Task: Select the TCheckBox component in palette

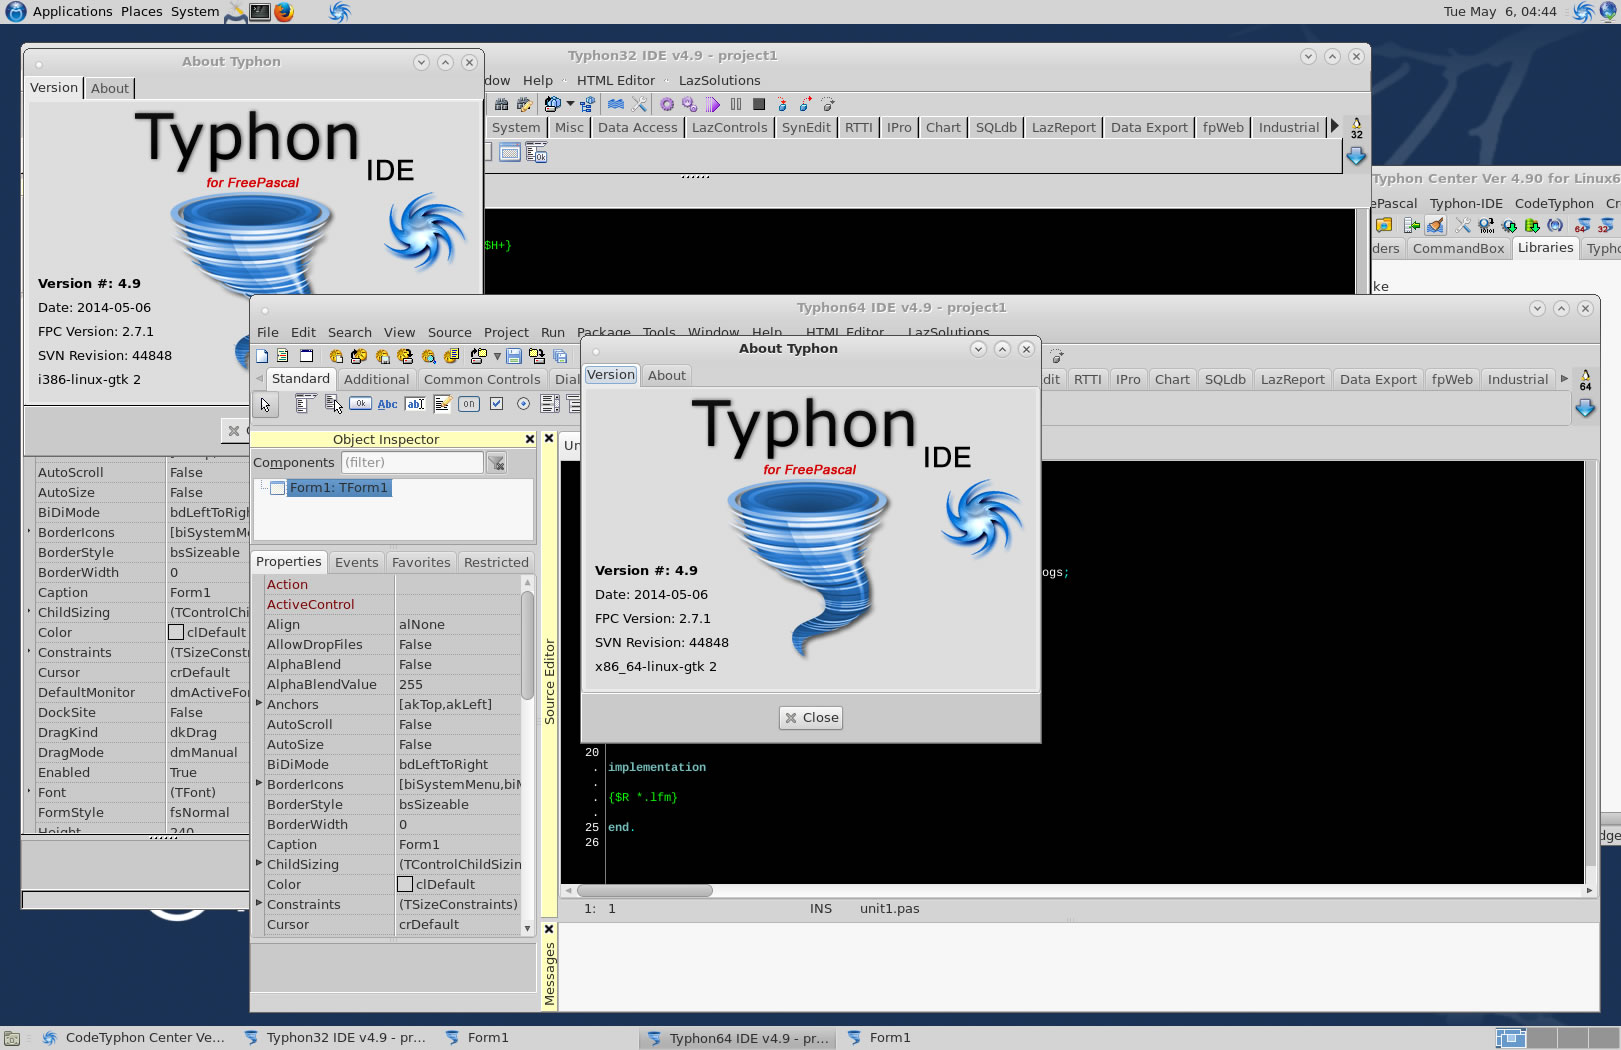Action: pyautogui.click(x=496, y=404)
